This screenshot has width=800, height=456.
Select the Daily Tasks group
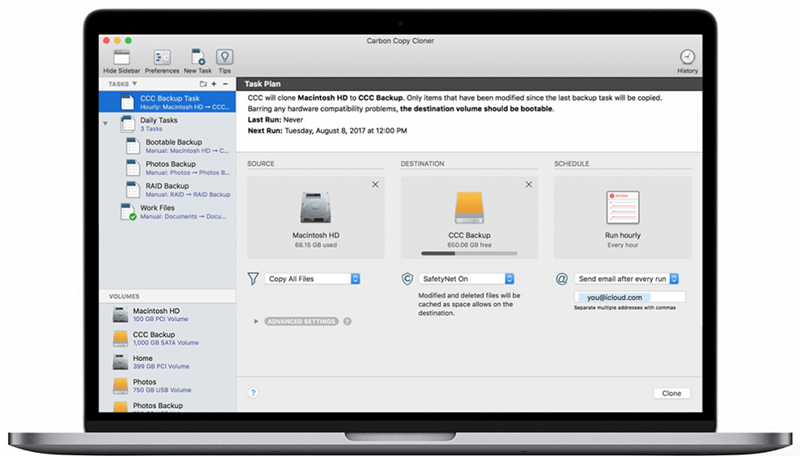[167, 124]
